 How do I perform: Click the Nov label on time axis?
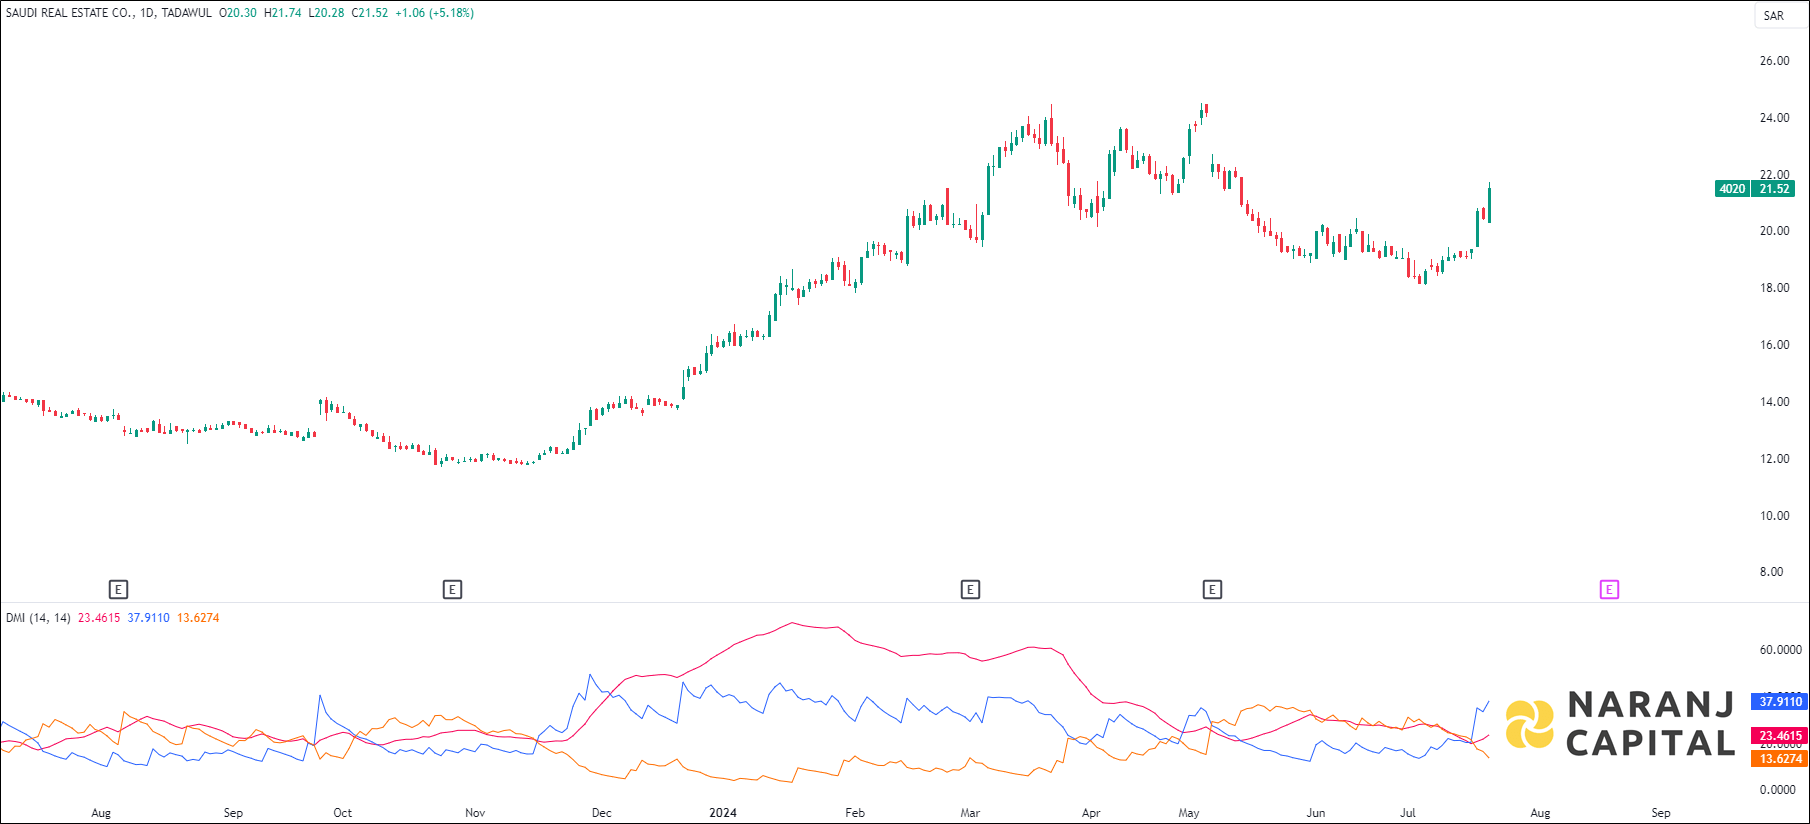tap(475, 813)
